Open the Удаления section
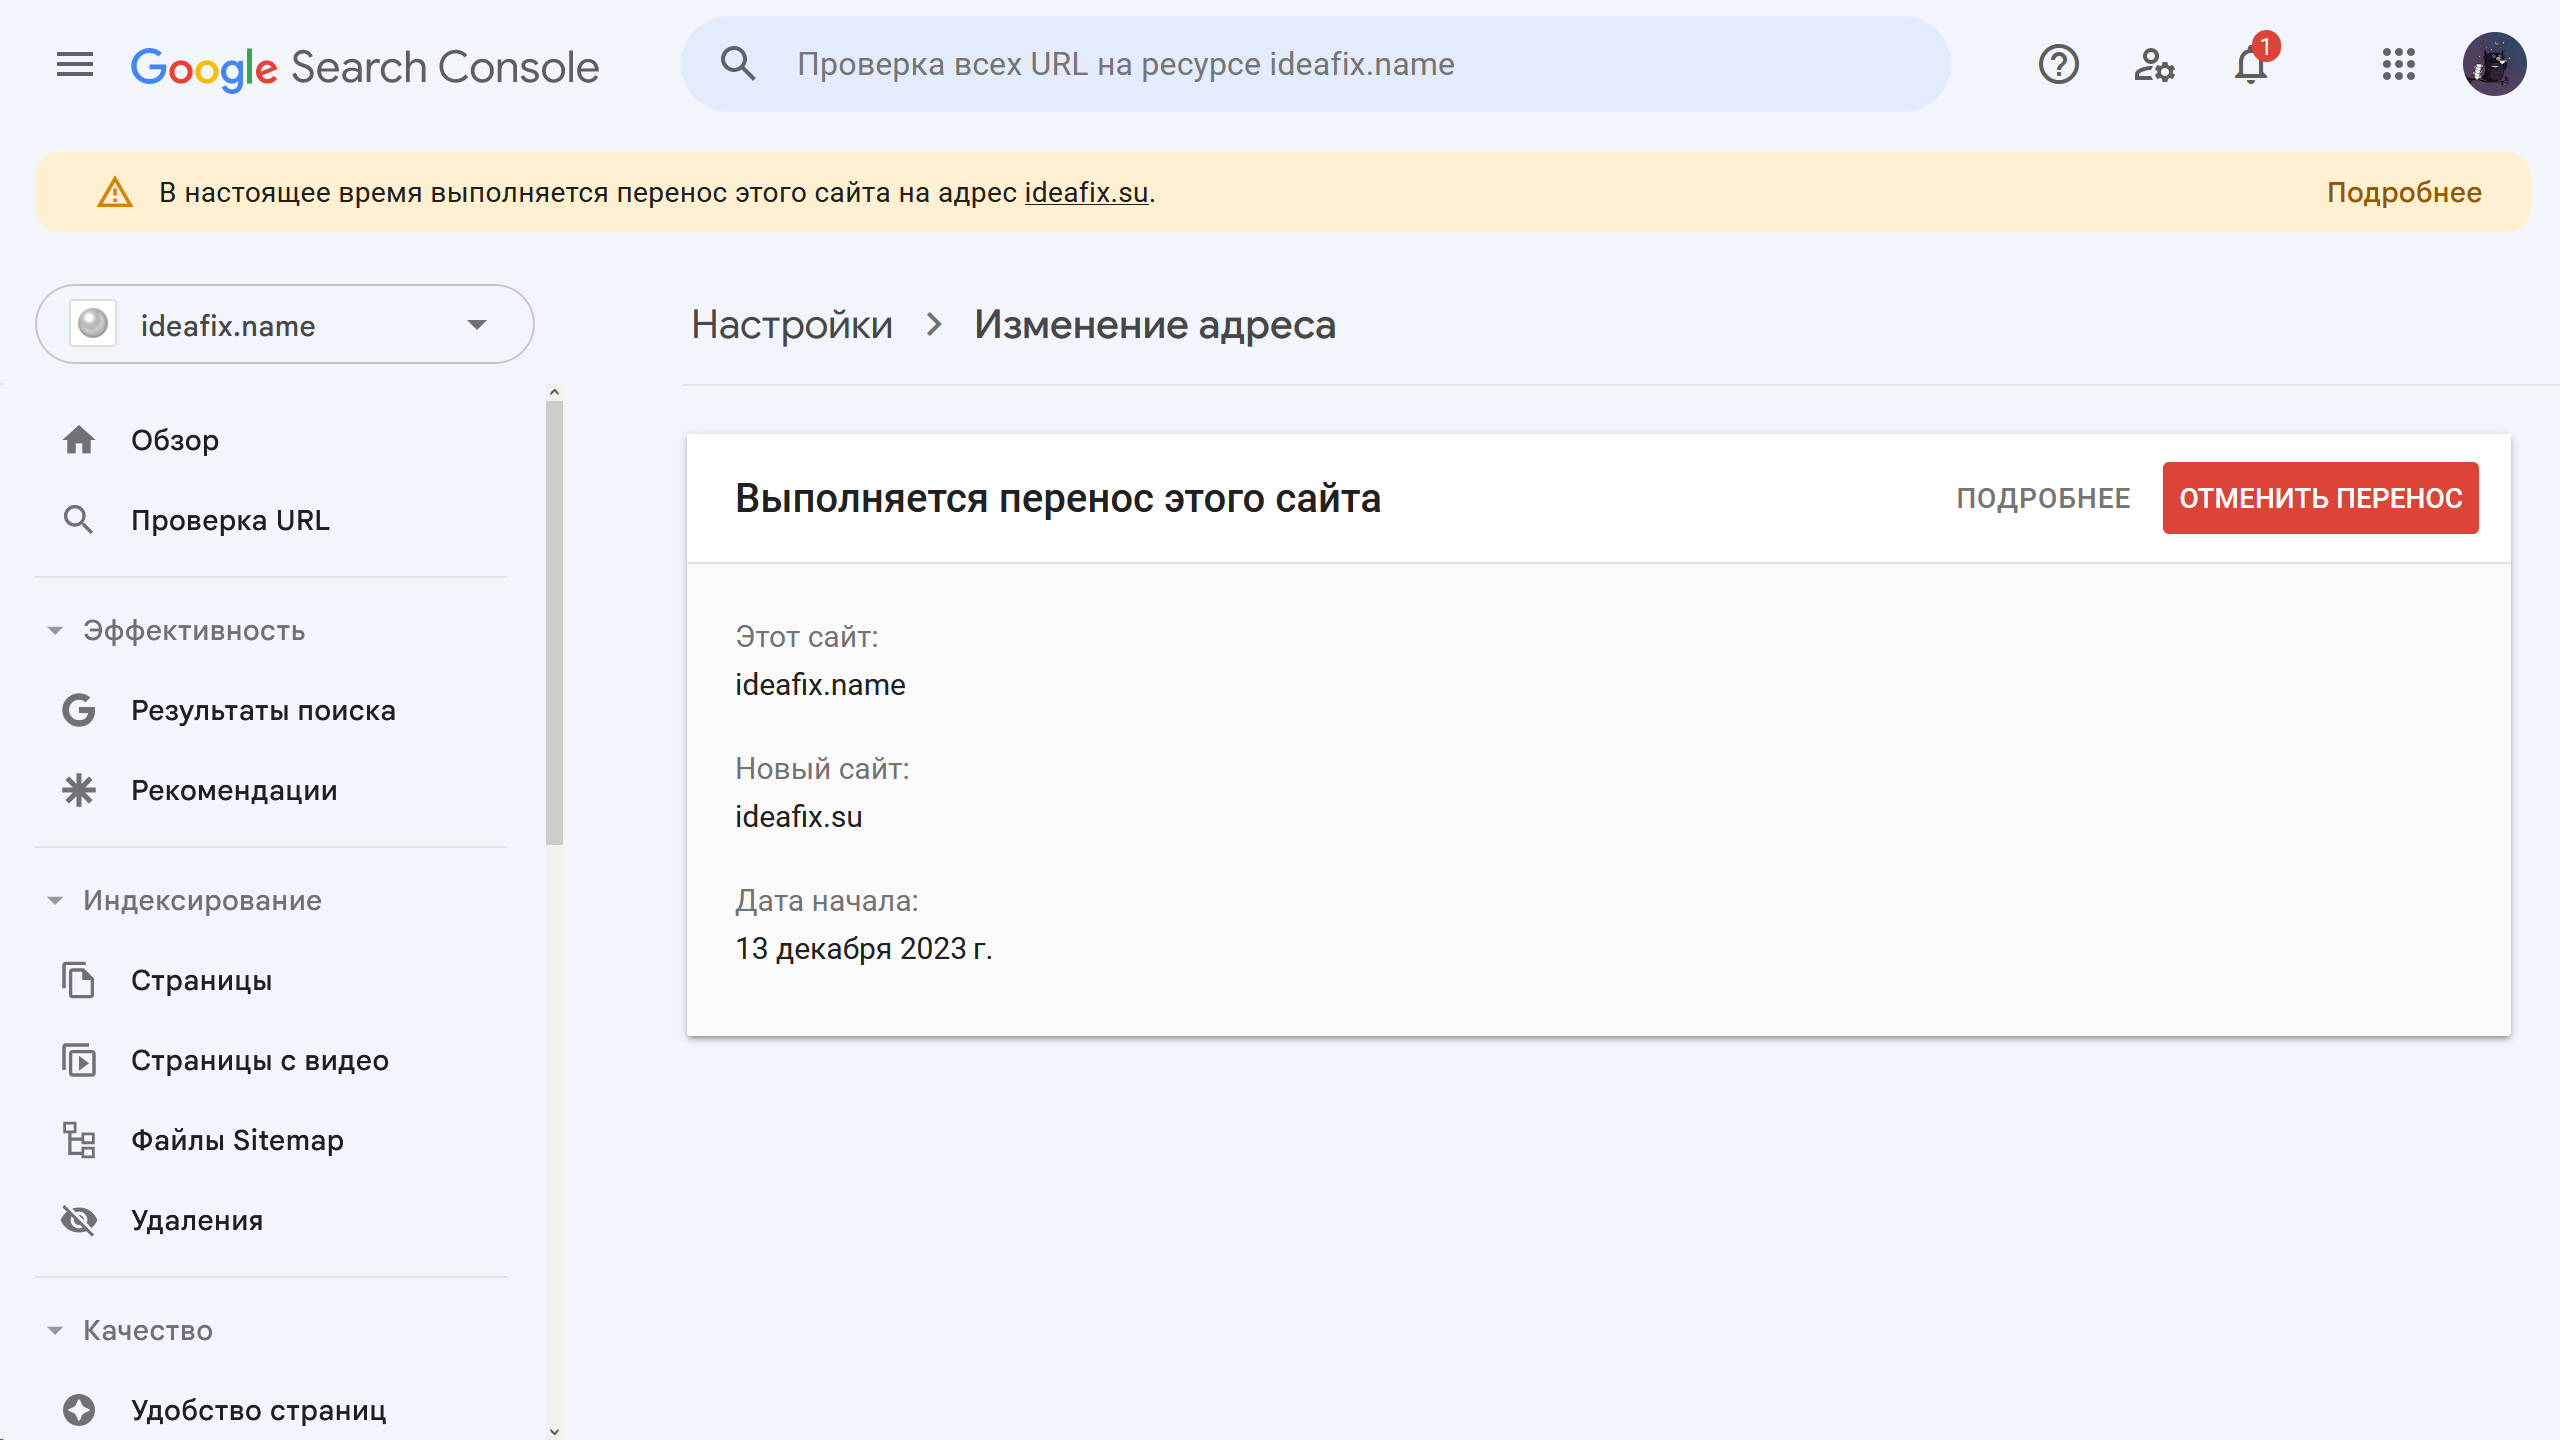The height and width of the screenshot is (1440, 2560). (197, 1221)
